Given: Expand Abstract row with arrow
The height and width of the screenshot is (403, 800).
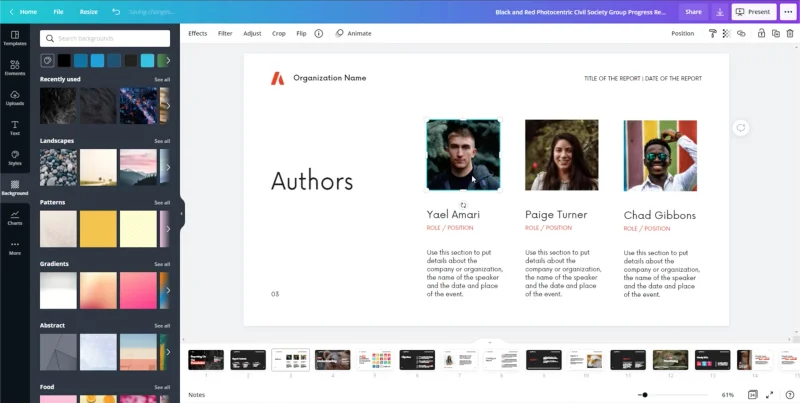Looking at the screenshot, I should (168, 352).
